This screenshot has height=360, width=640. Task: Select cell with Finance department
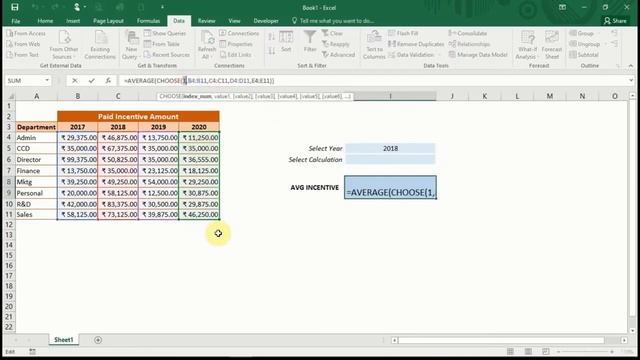point(36,171)
